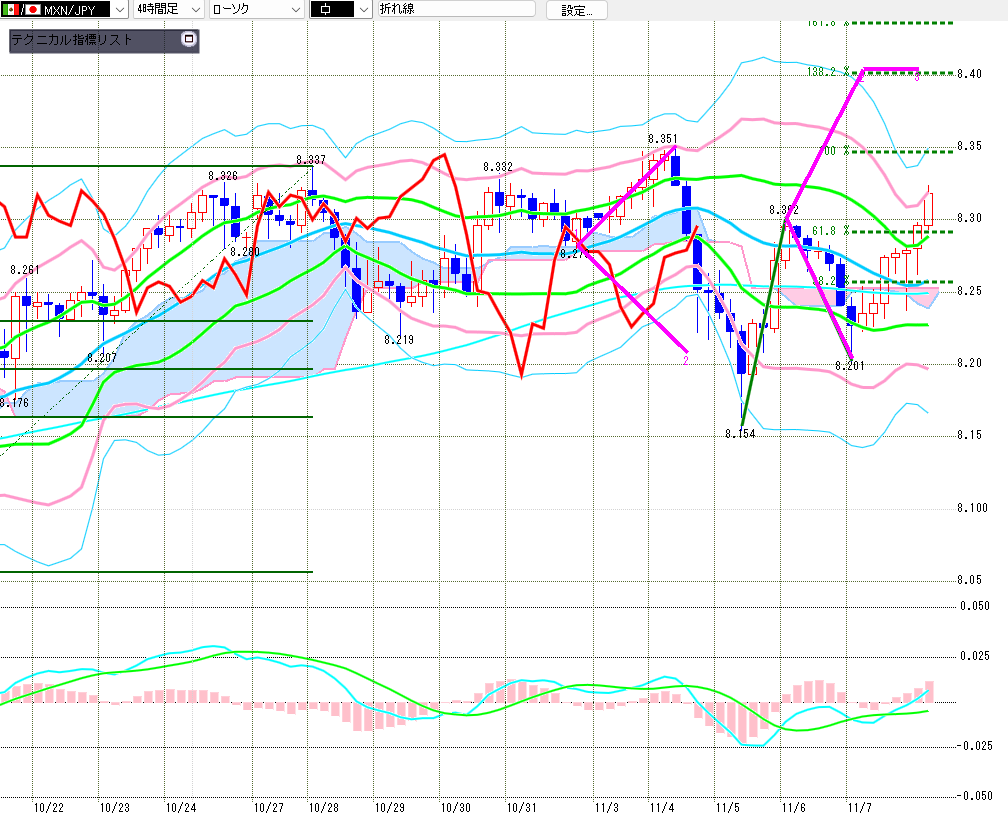Open the MXN/JPY currency pair dropdown

118,10
